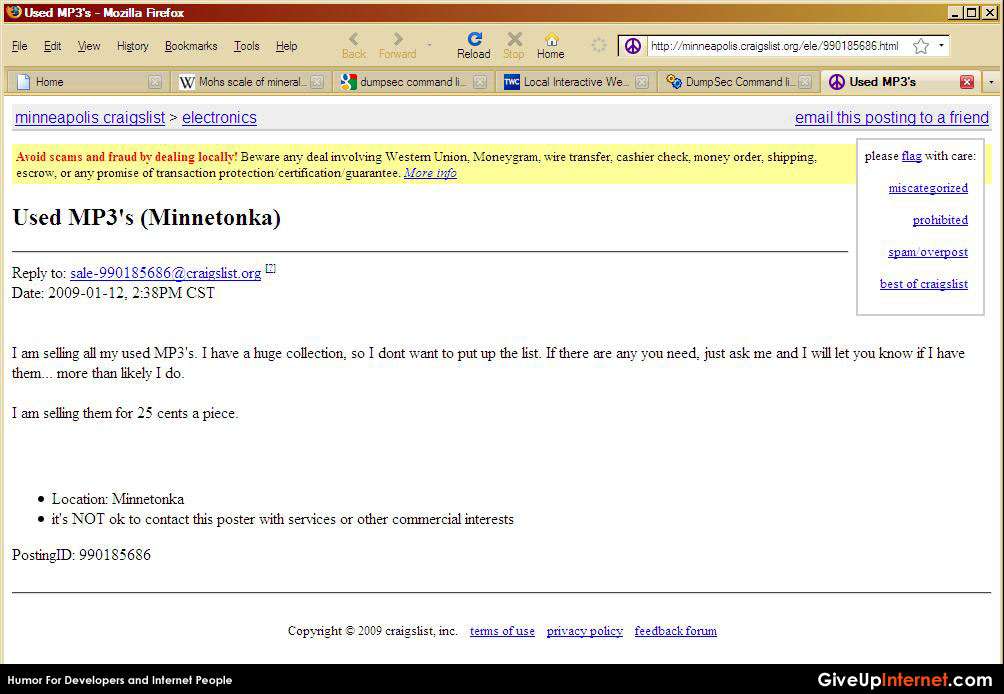1004x694 pixels.
Task: Click the flag link in flagging box
Action: tap(912, 156)
